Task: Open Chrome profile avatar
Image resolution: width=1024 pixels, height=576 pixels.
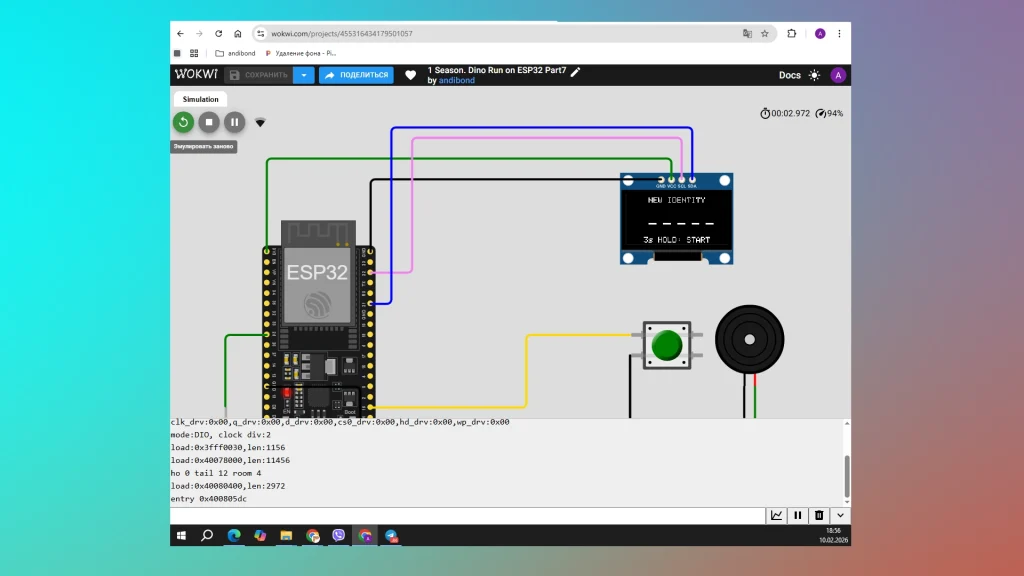Action: [820, 33]
